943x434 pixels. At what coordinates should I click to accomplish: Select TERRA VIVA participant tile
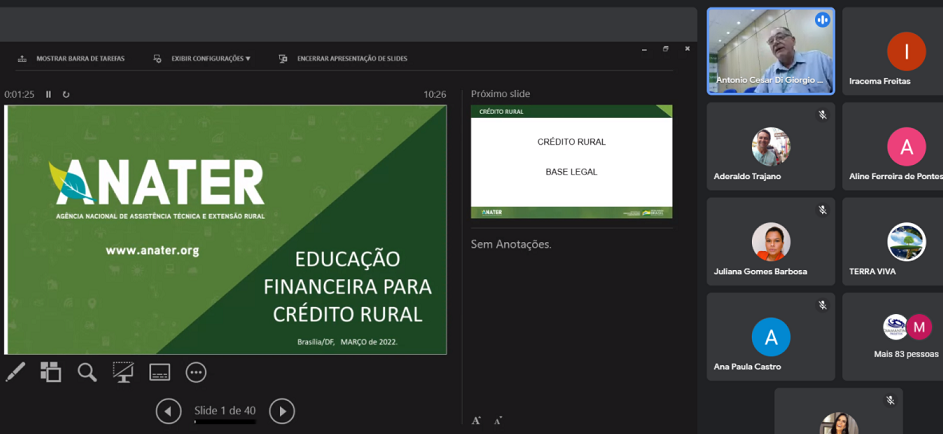[892, 241]
